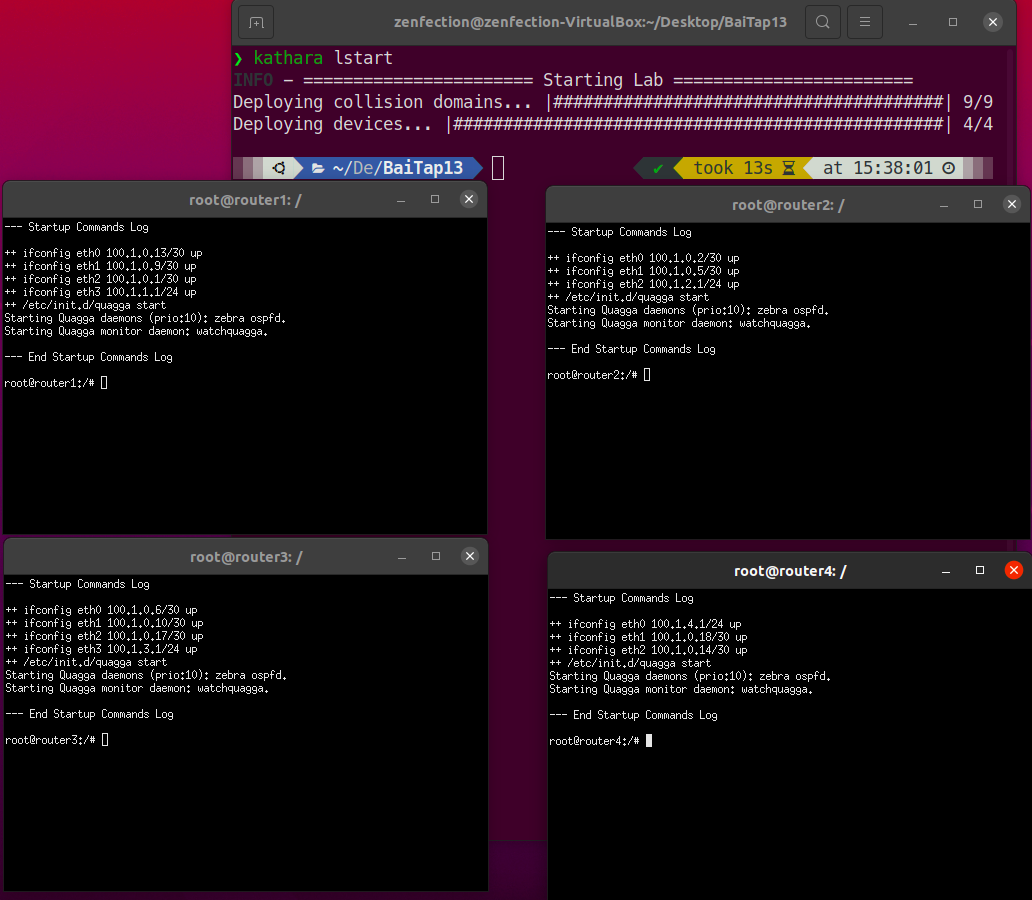The image size is (1032, 900).
Task: Click router3 'ifconfig eth0 100.1.0.6/30 up' line
Action: [101, 610]
